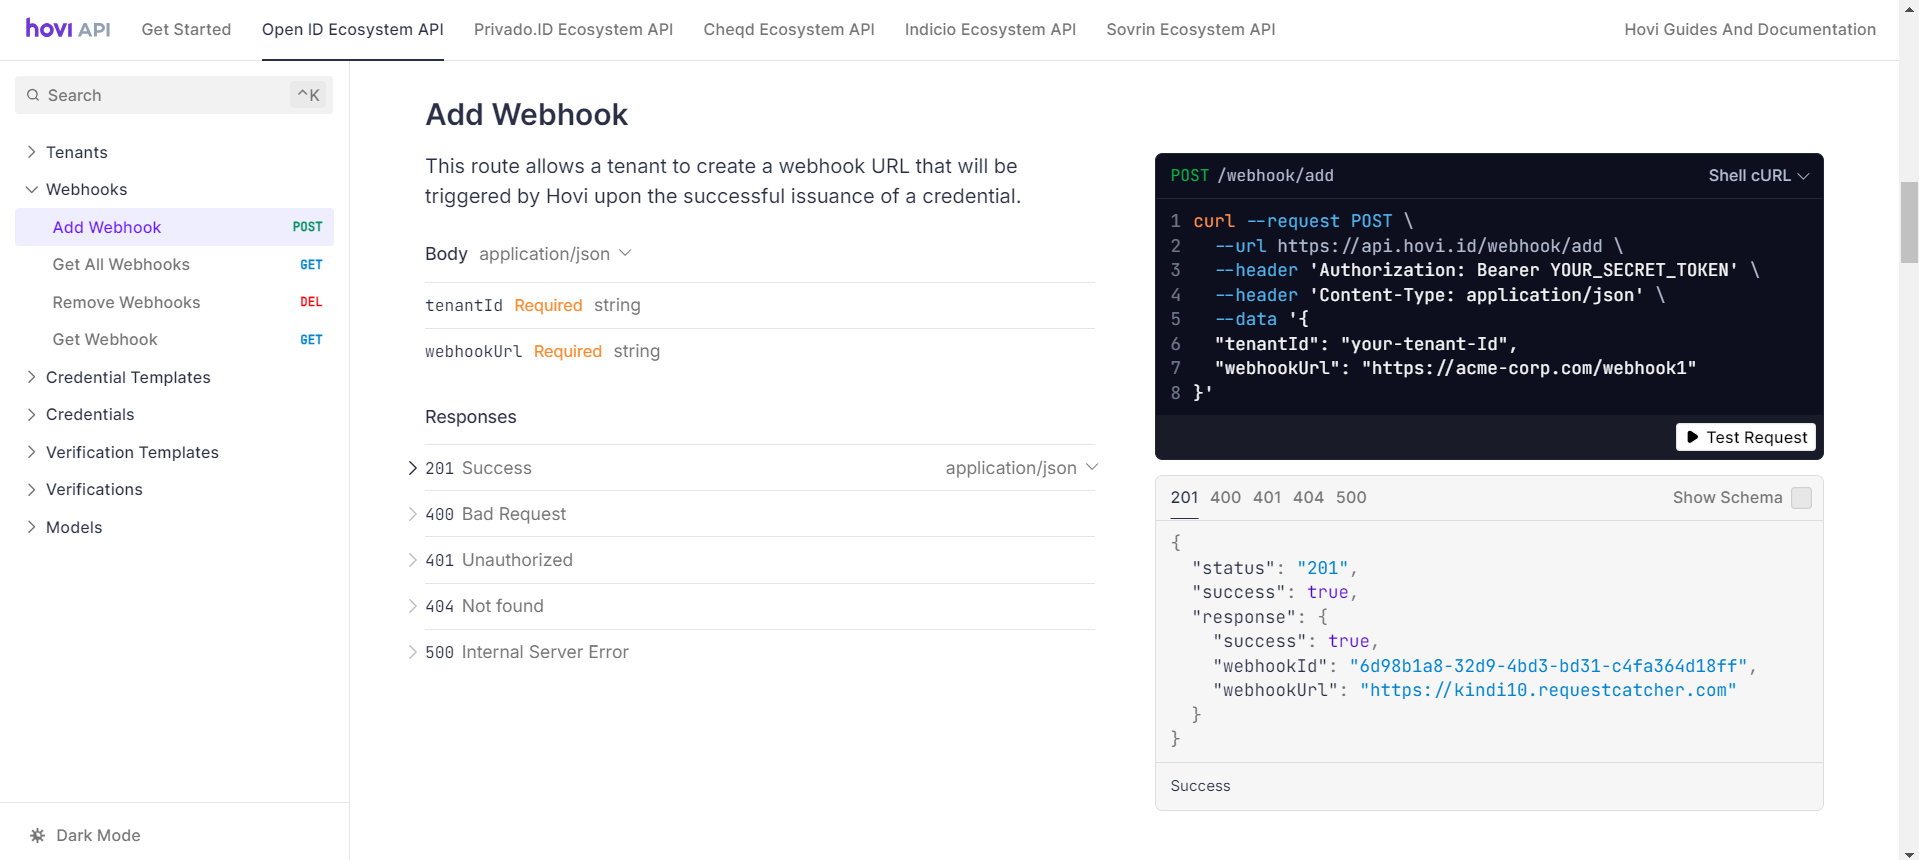Switch to the Cheqd Ecosystem API tab
The height and width of the screenshot is (860, 1919).
click(788, 29)
